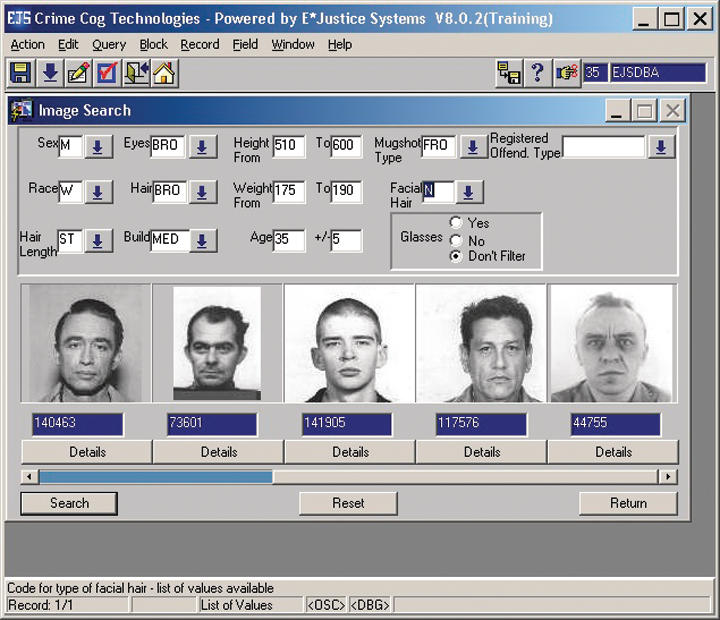Viewport: 720px width, 620px height.
Task: Click the pencil edit toolbar icon
Action: [x=78, y=73]
